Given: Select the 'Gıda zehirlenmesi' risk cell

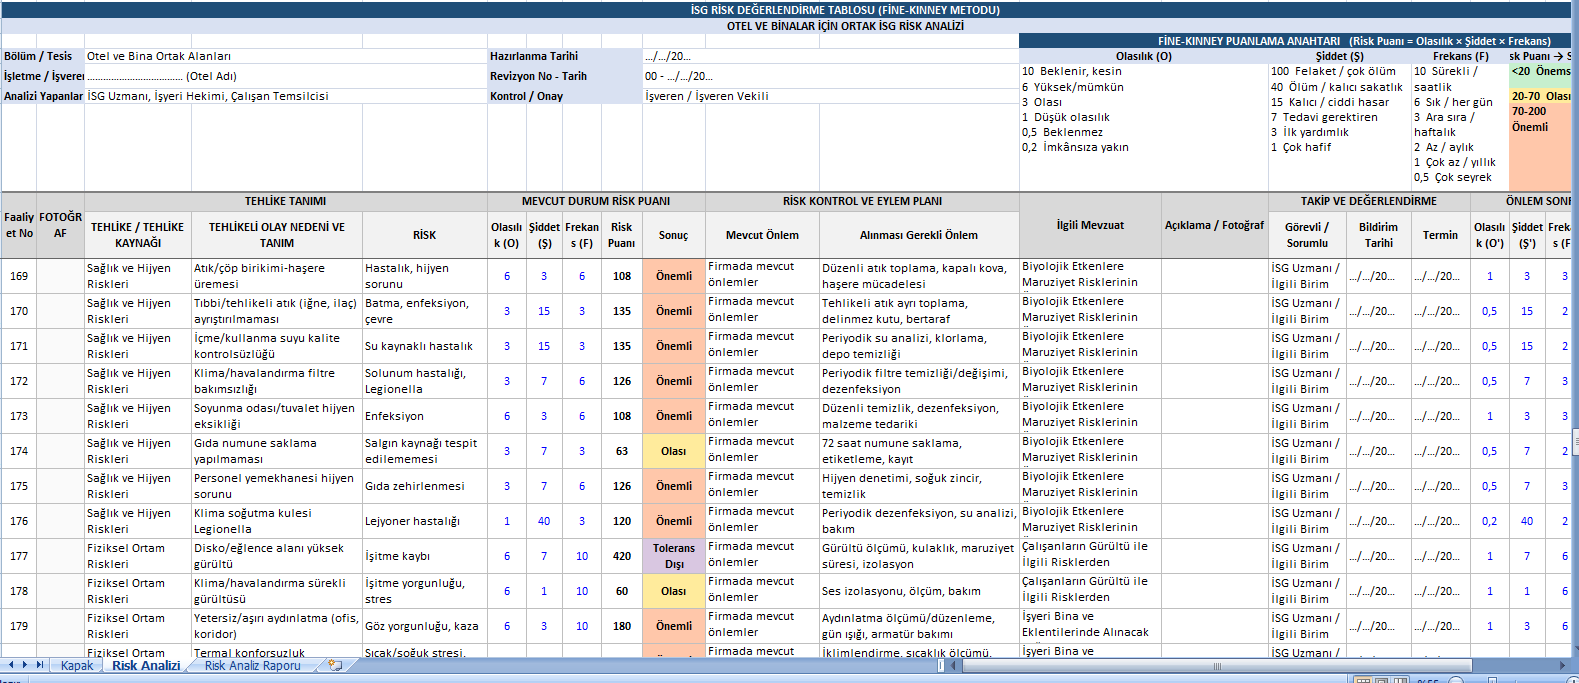Looking at the screenshot, I should pyautogui.click(x=424, y=486).
